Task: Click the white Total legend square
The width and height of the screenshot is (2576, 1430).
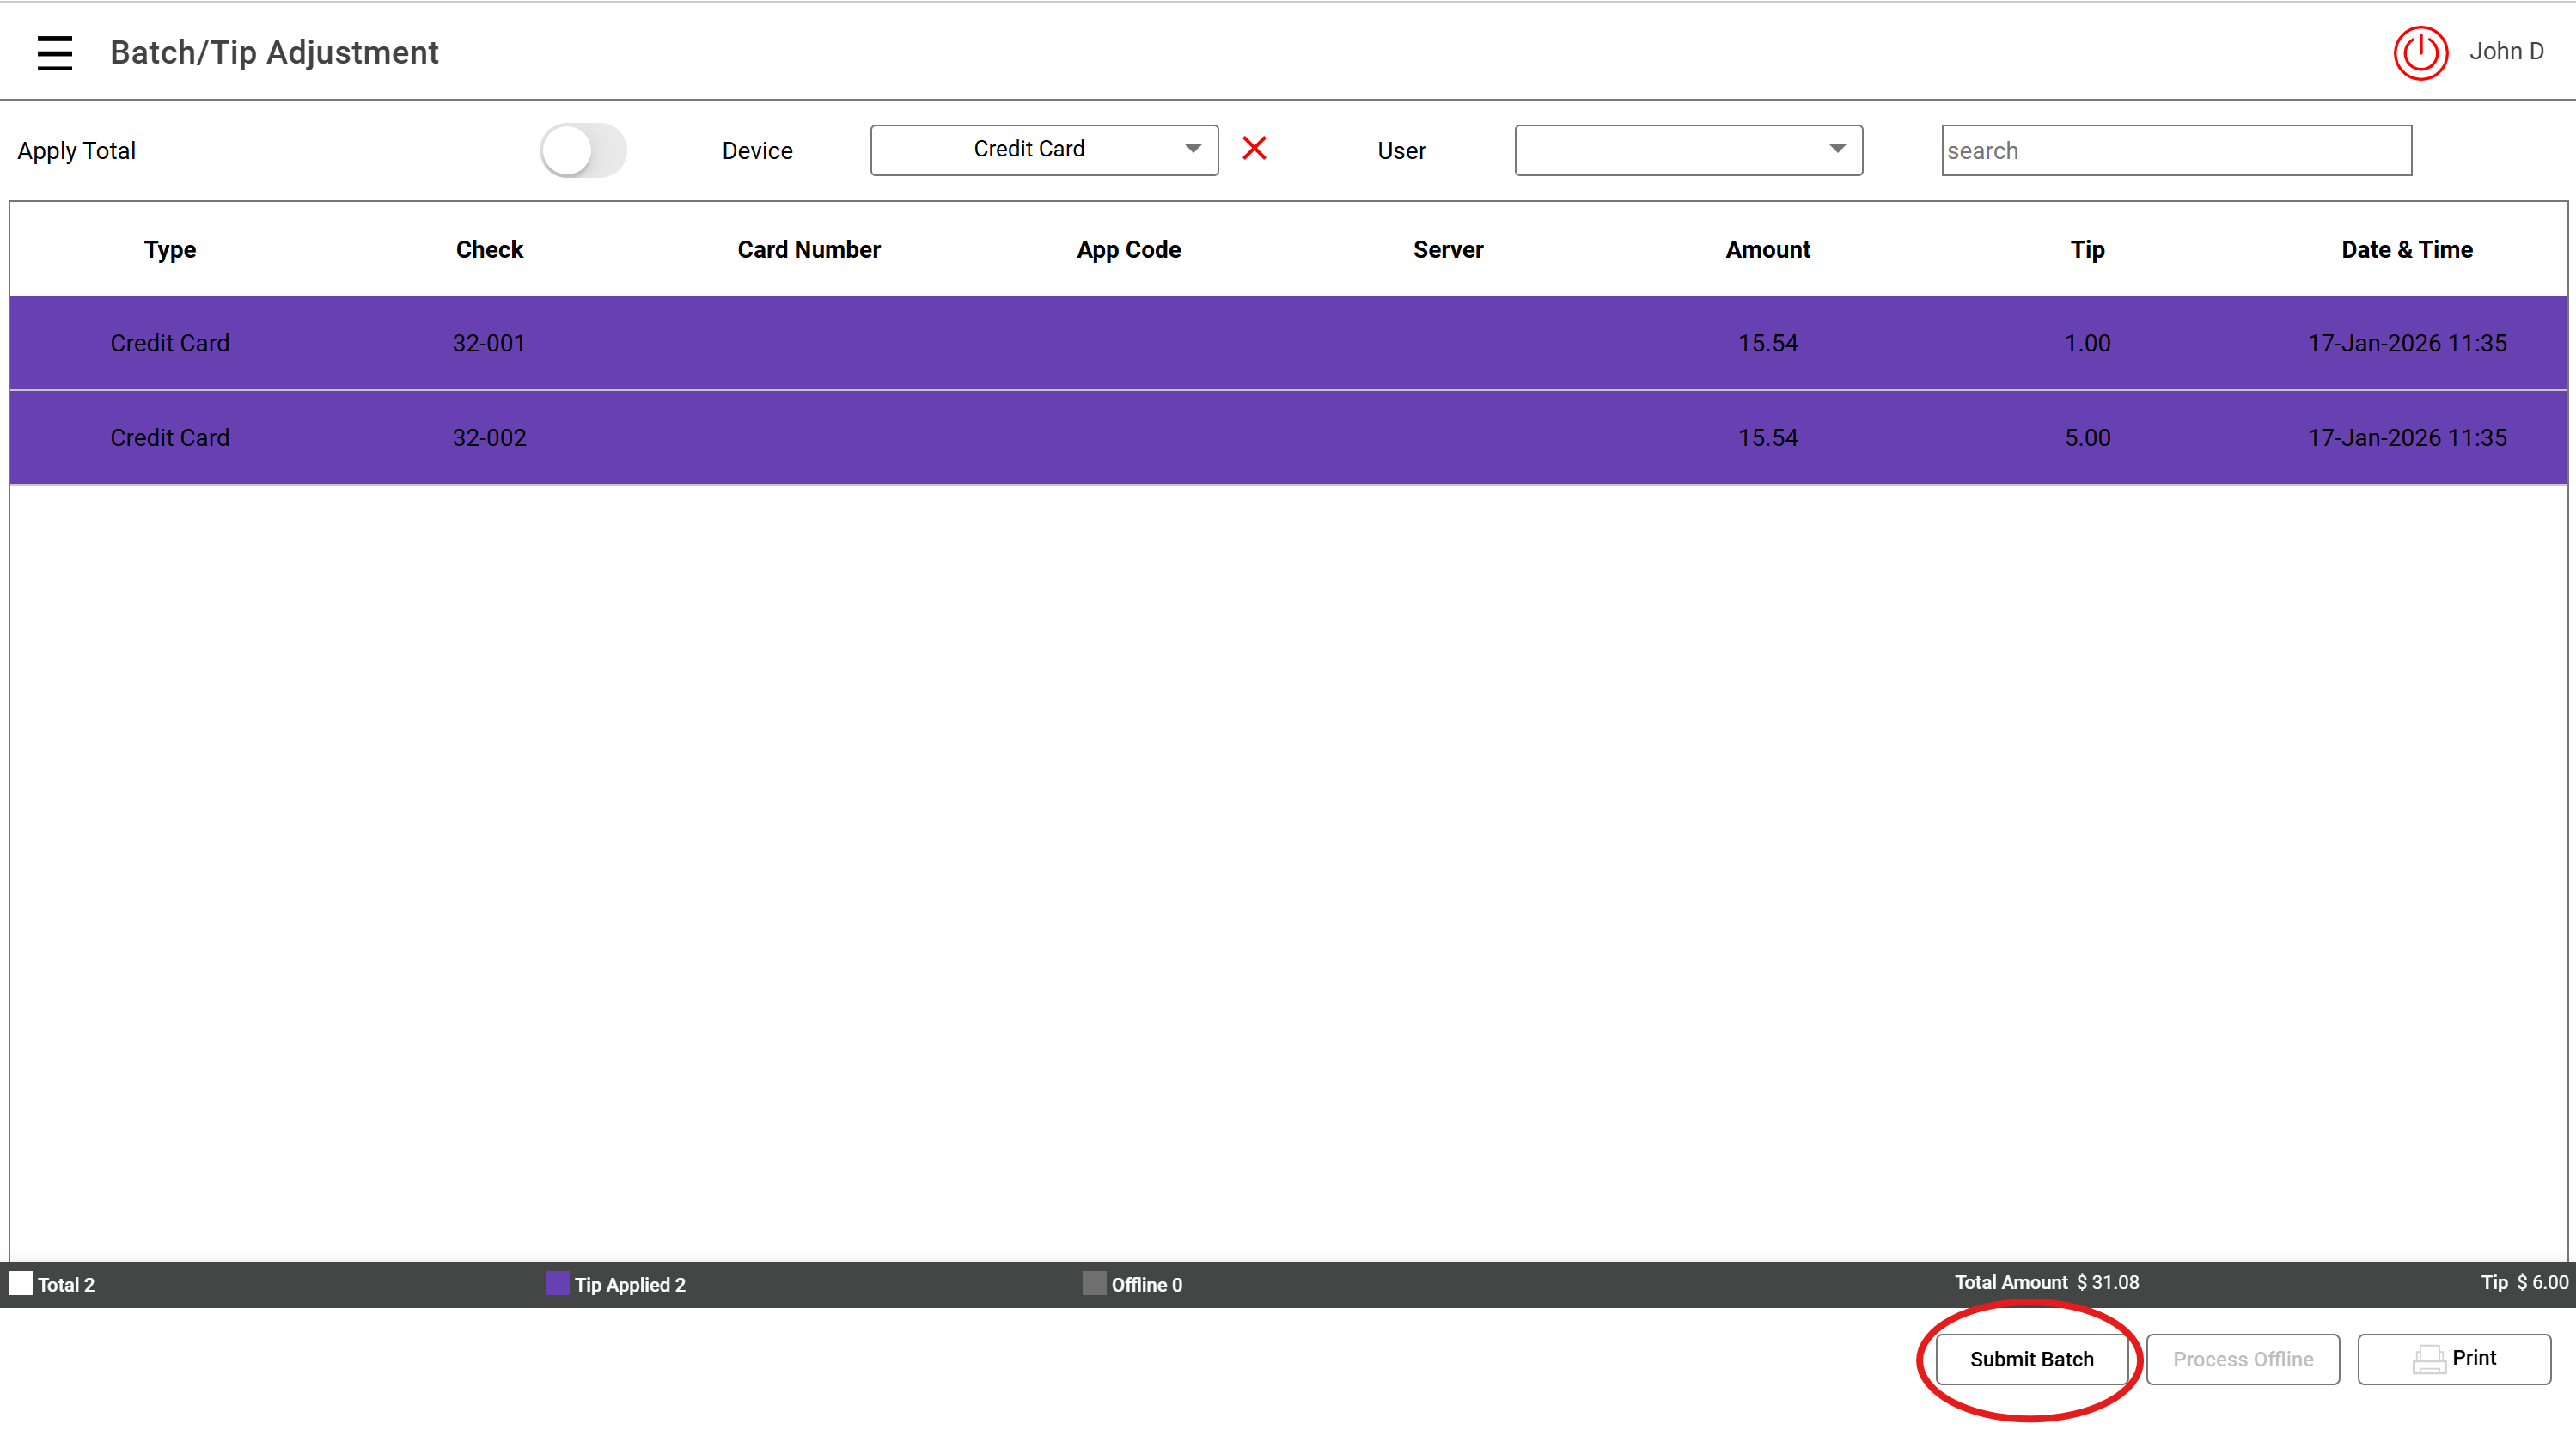Action: coord(21,1283)
